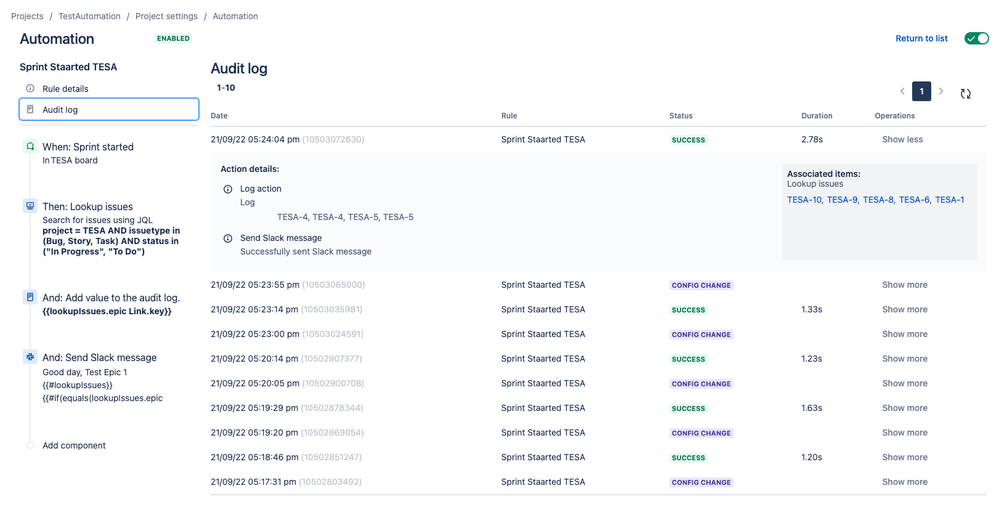Go to previous audit log page

[902, 91]
